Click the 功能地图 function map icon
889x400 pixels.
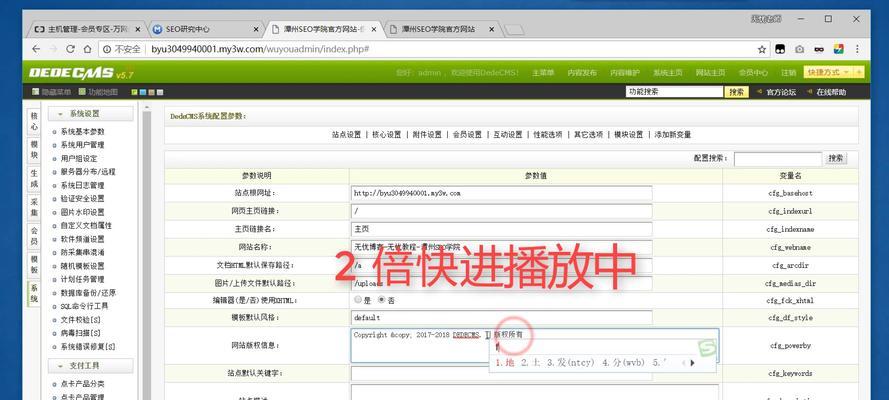click(x=82, y=91)
